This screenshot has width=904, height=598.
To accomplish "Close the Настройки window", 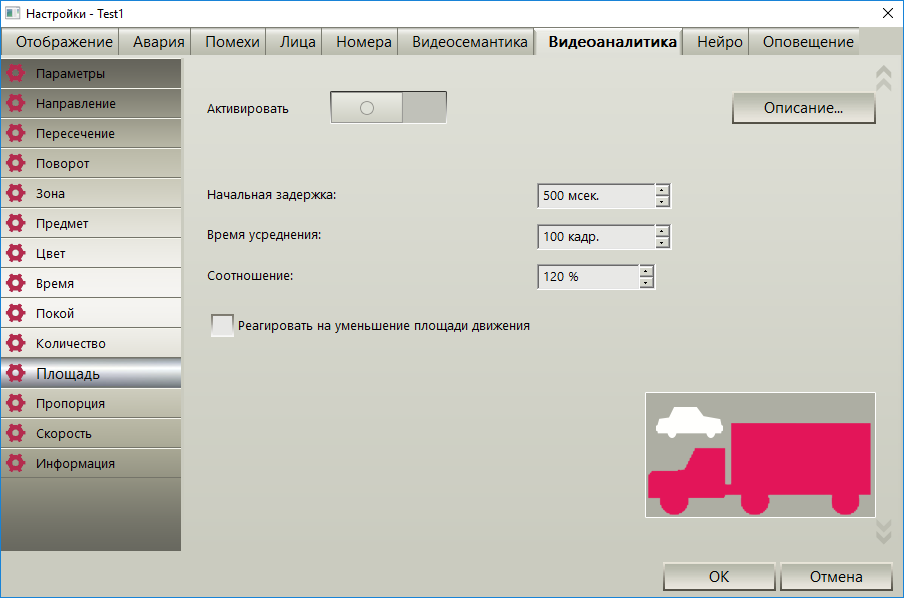I will click(888, 13).
